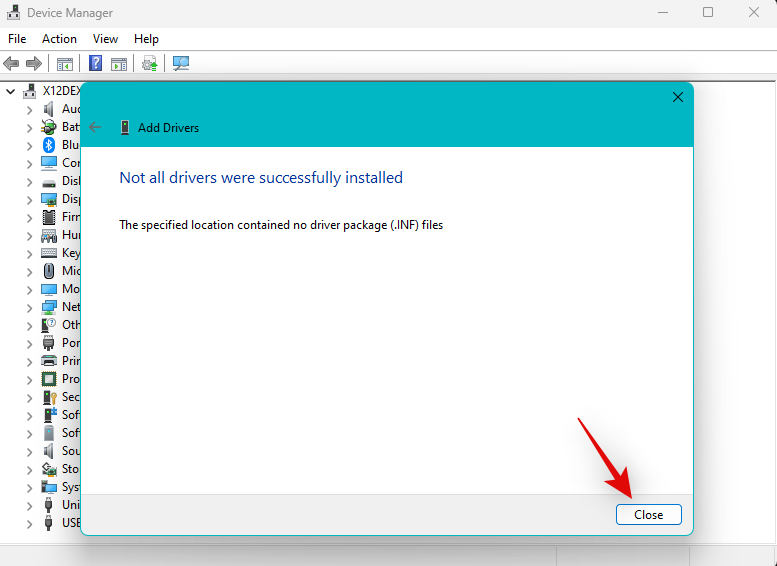The height and width of the screenshot is (566, 777).
Task: Click the monitor icon beside Mo
Action: (x=49, y=289)
